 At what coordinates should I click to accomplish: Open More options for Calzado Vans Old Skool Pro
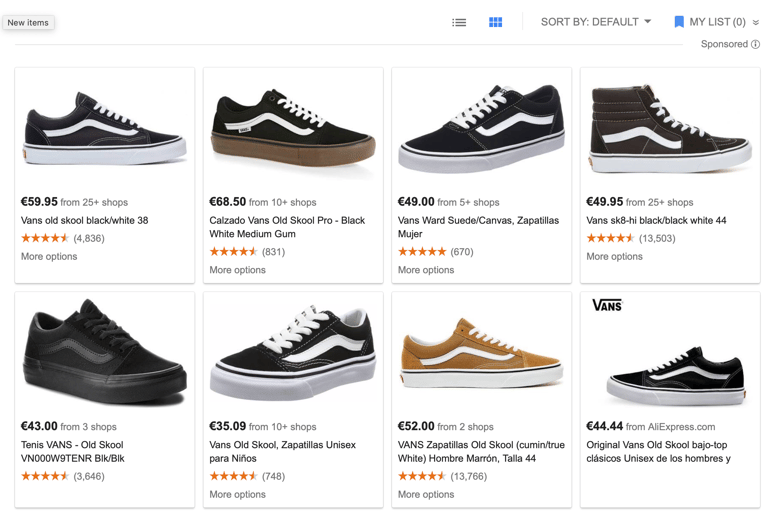[x=237, y=270]
